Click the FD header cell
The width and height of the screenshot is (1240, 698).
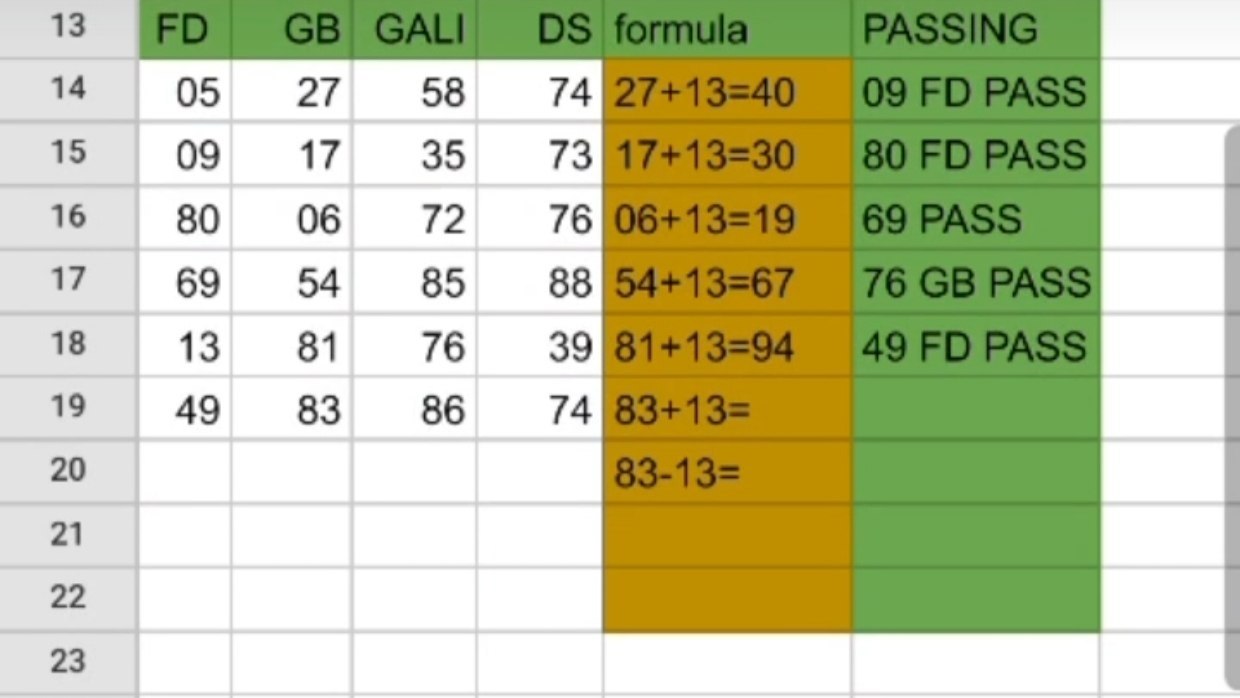pyautogui.click(x=185, y=28)
